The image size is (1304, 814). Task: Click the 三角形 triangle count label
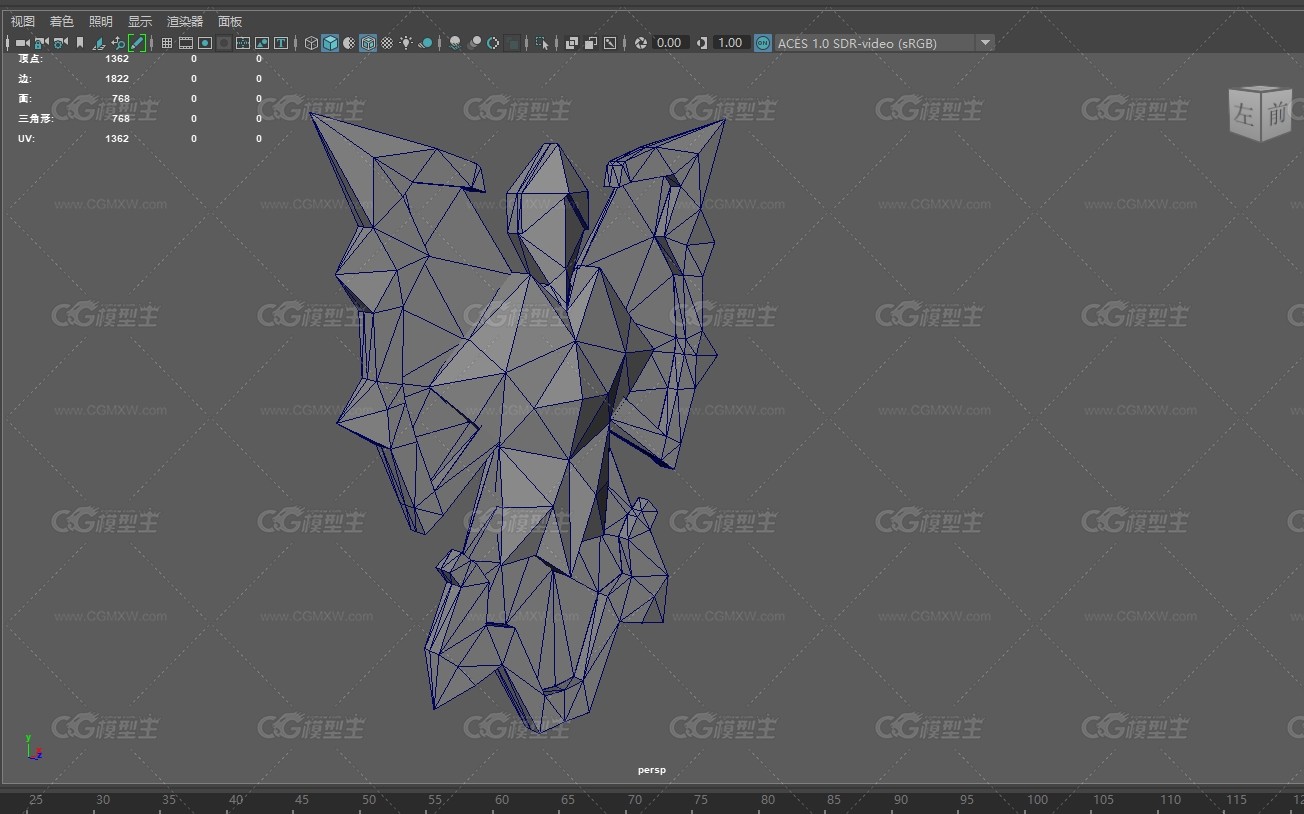pyautogui.click(x=36, y=119)
